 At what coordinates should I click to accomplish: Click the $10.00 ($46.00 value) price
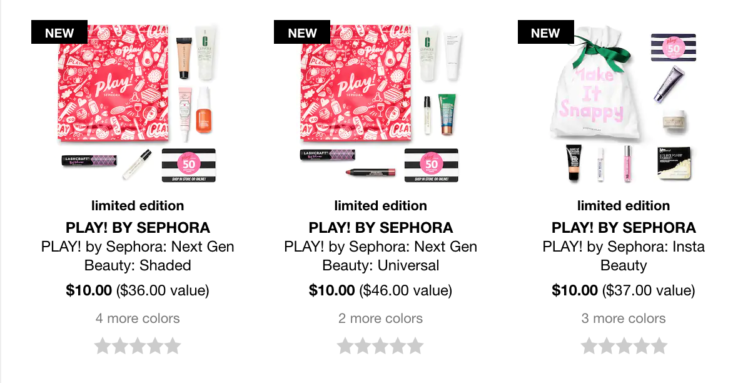pos(381,290)
